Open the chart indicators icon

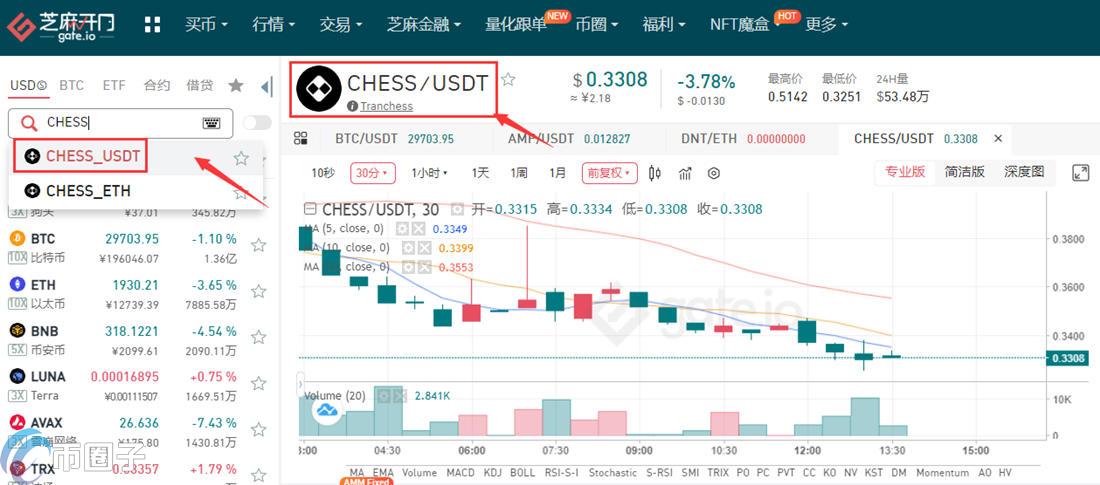tap(685, 173)
